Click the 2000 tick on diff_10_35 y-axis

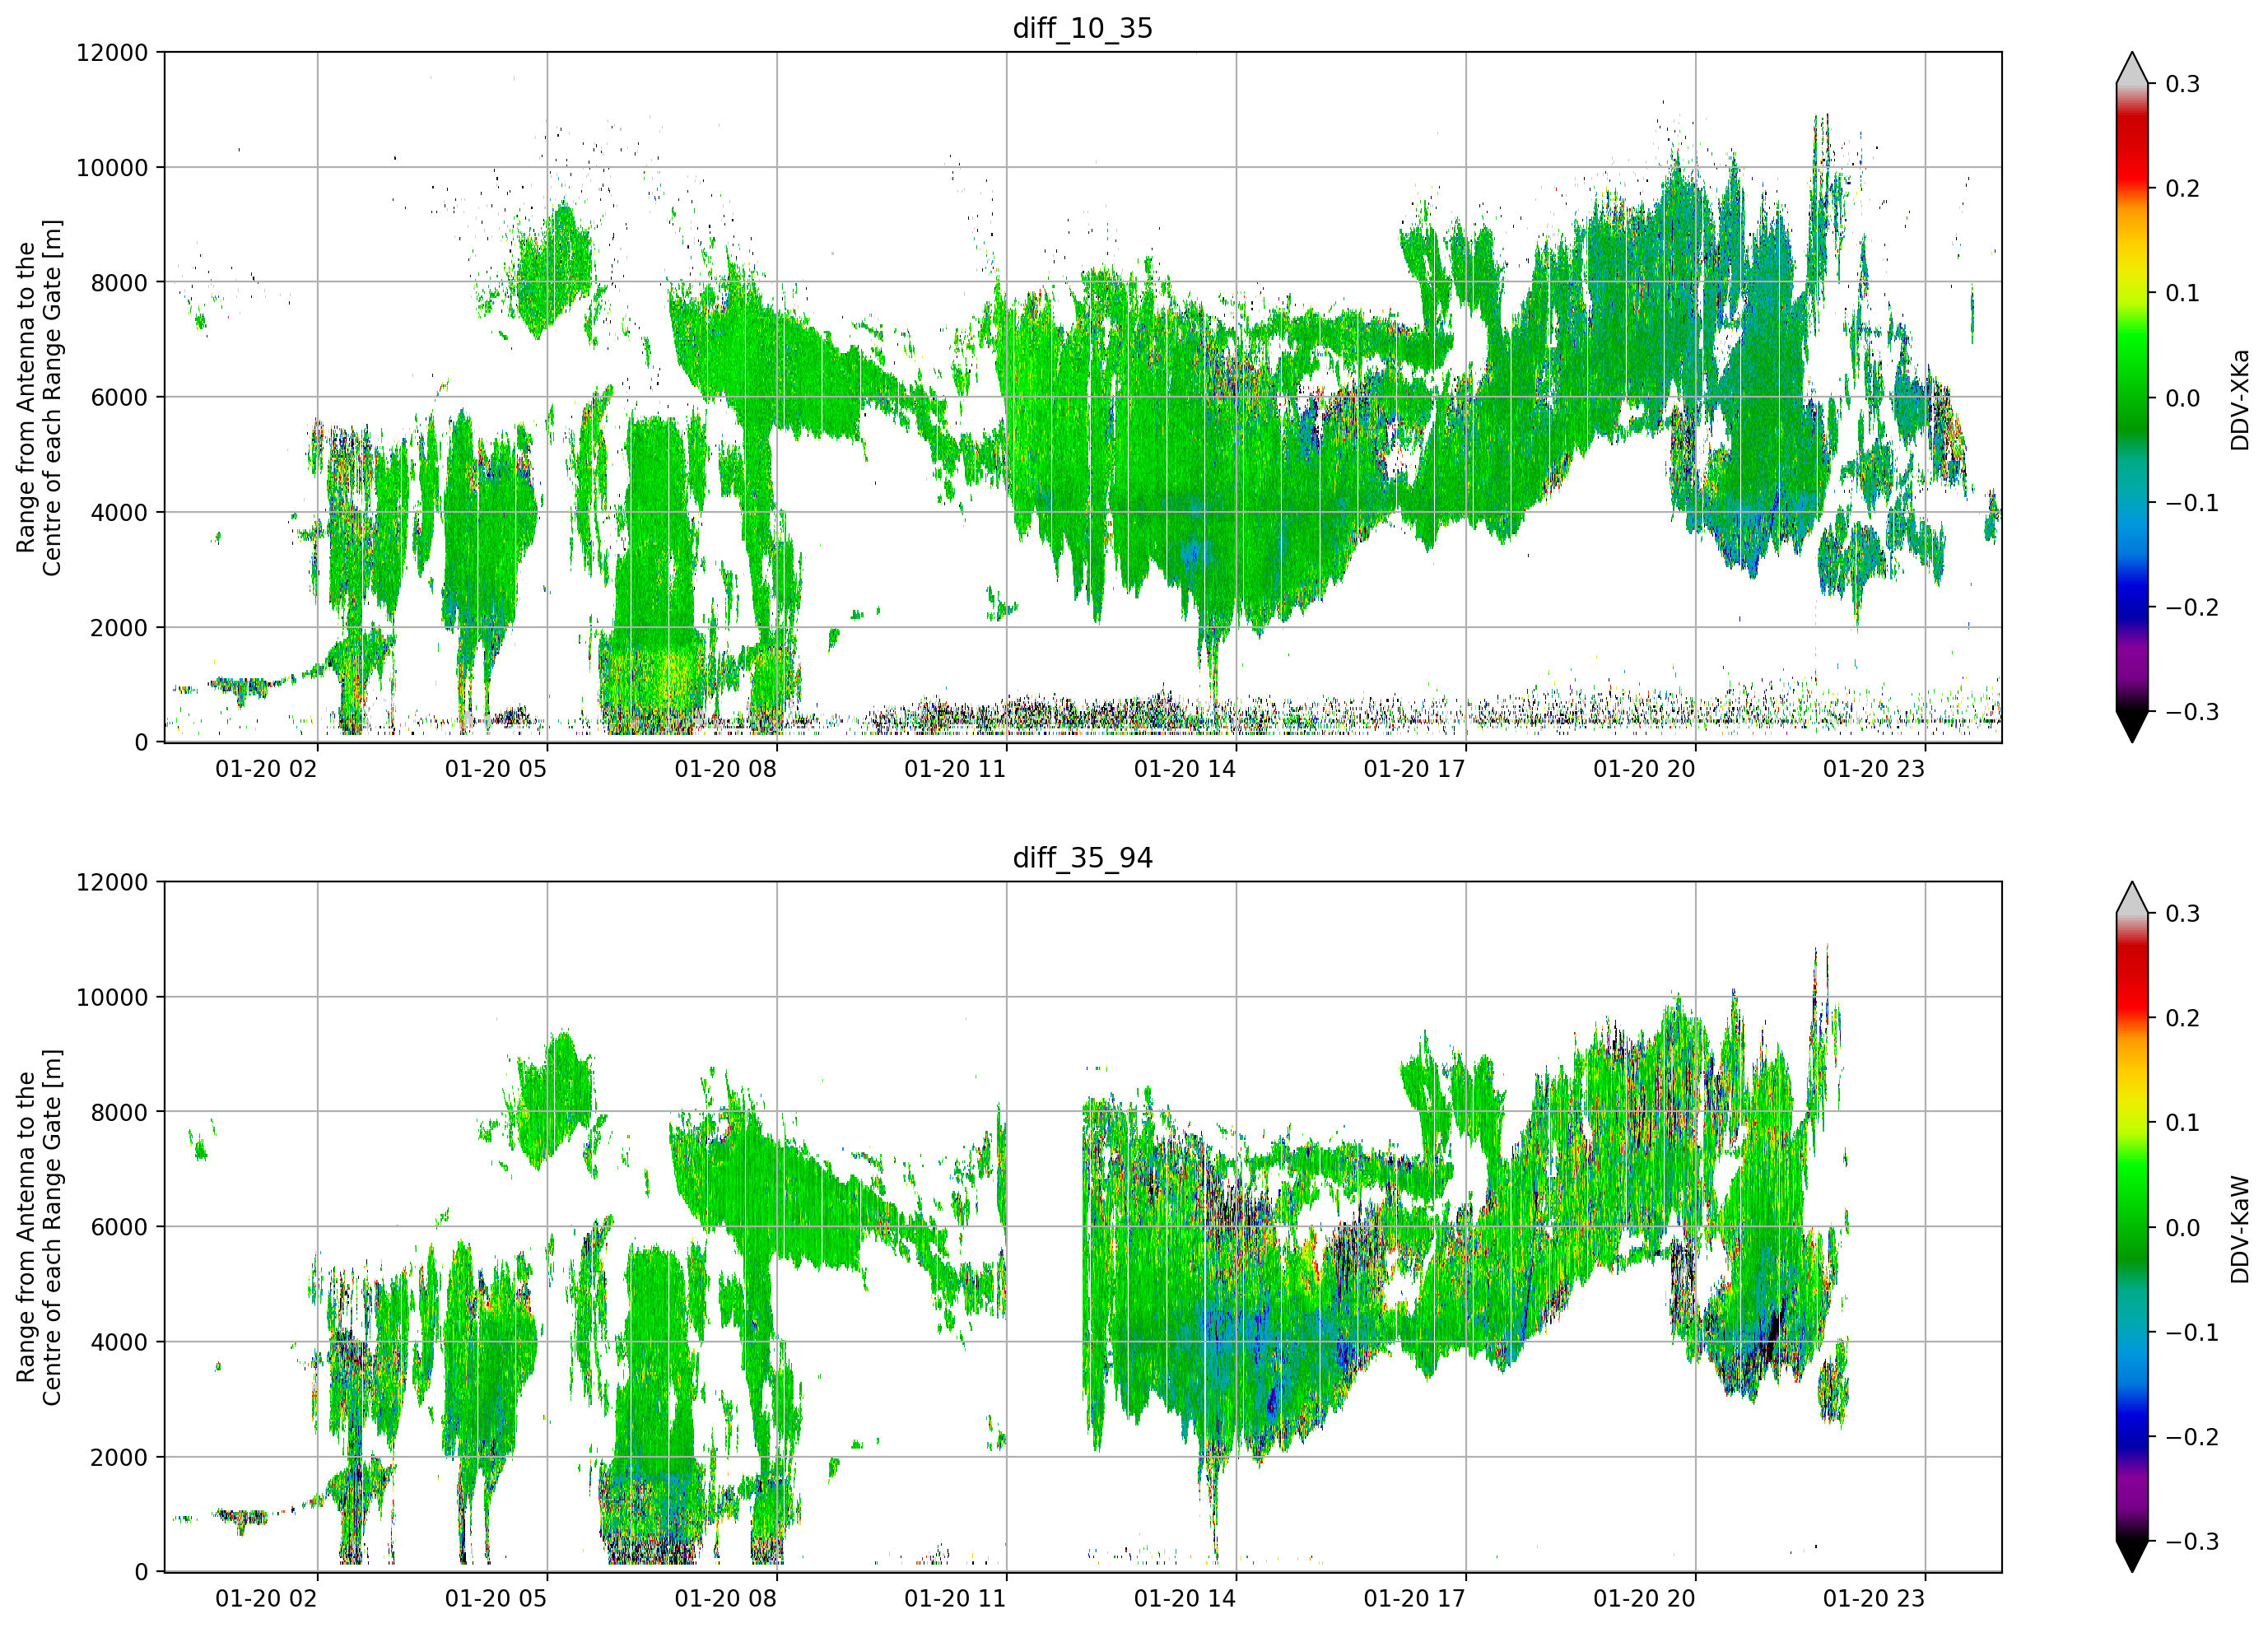(119, 628)
